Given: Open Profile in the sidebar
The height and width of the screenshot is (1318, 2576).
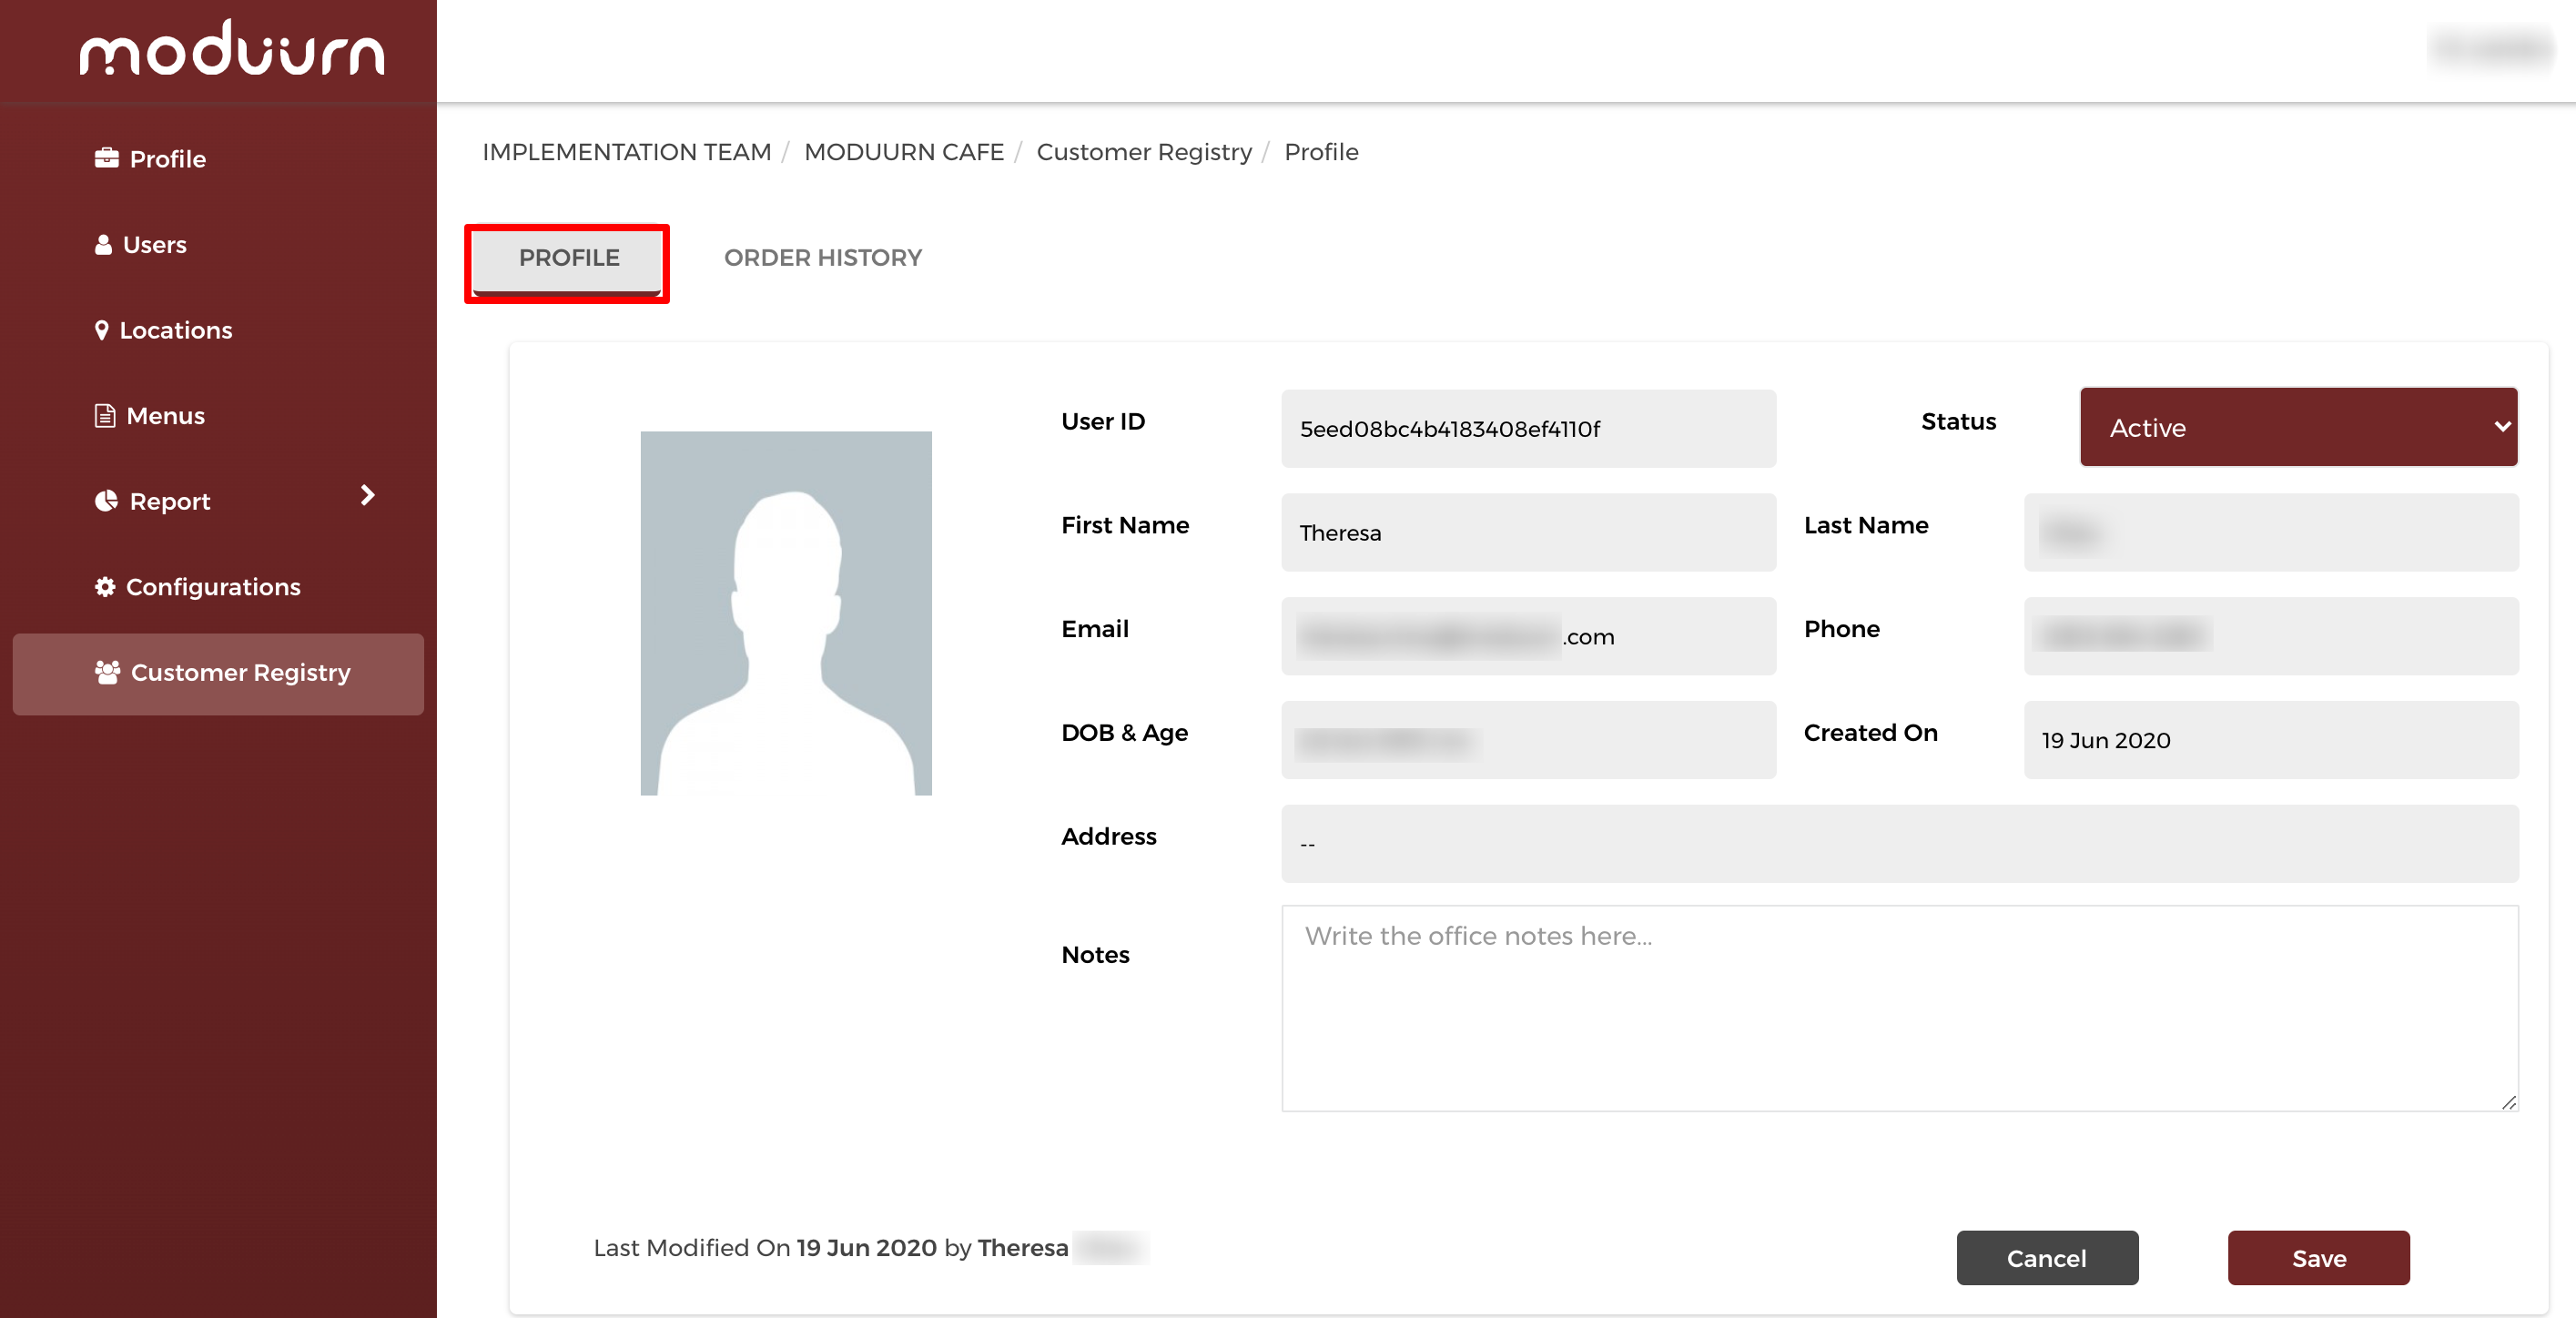Looking at the screenshot, I should [x=167, y=159].
